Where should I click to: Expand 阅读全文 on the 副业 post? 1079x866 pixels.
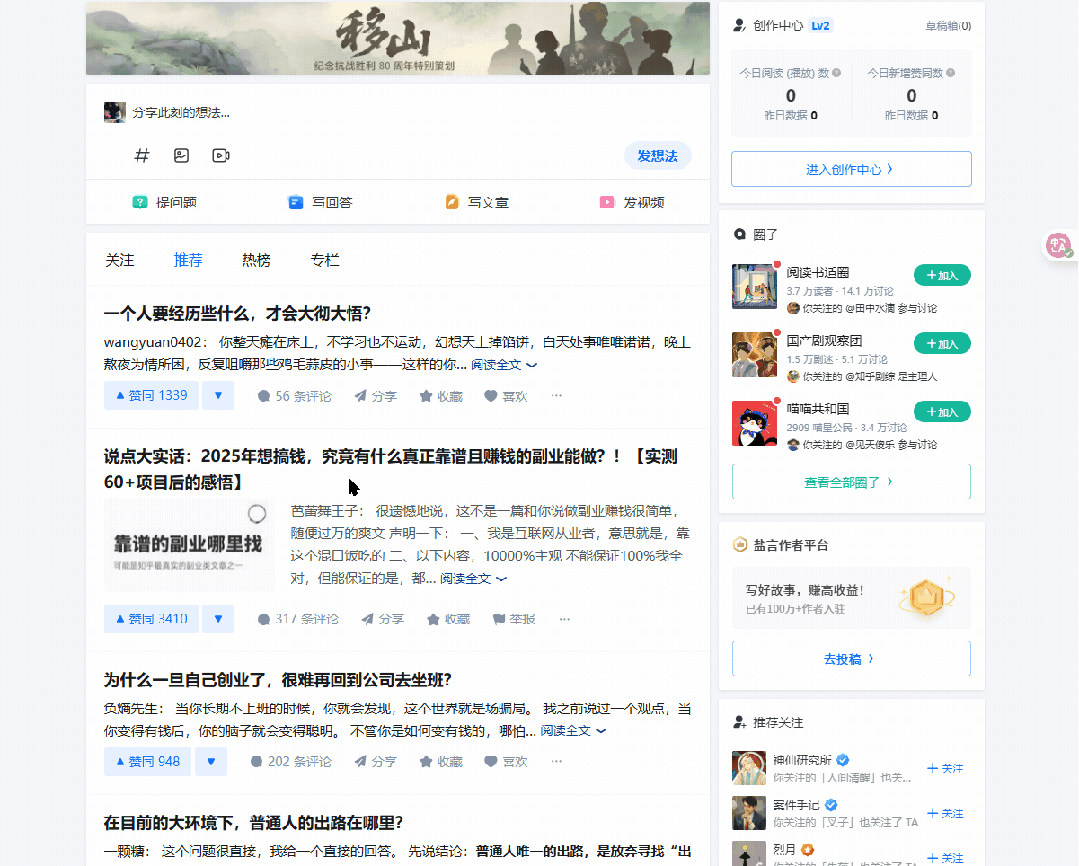coord(473,579)
